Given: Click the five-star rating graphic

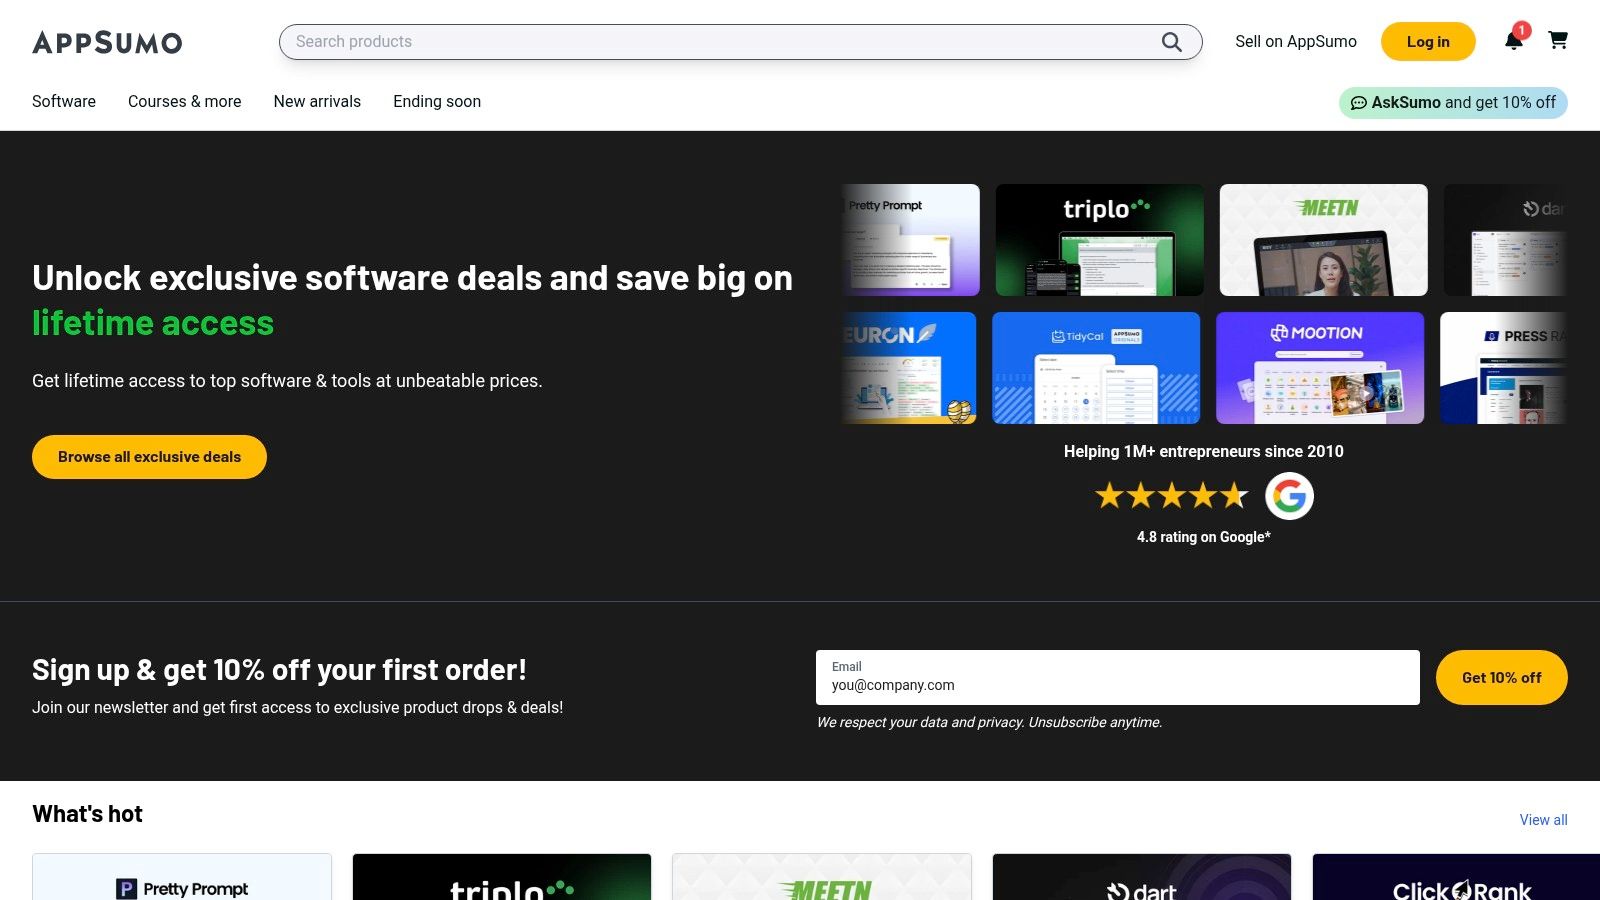Looking at the screenshot, I should (1171, 495).
